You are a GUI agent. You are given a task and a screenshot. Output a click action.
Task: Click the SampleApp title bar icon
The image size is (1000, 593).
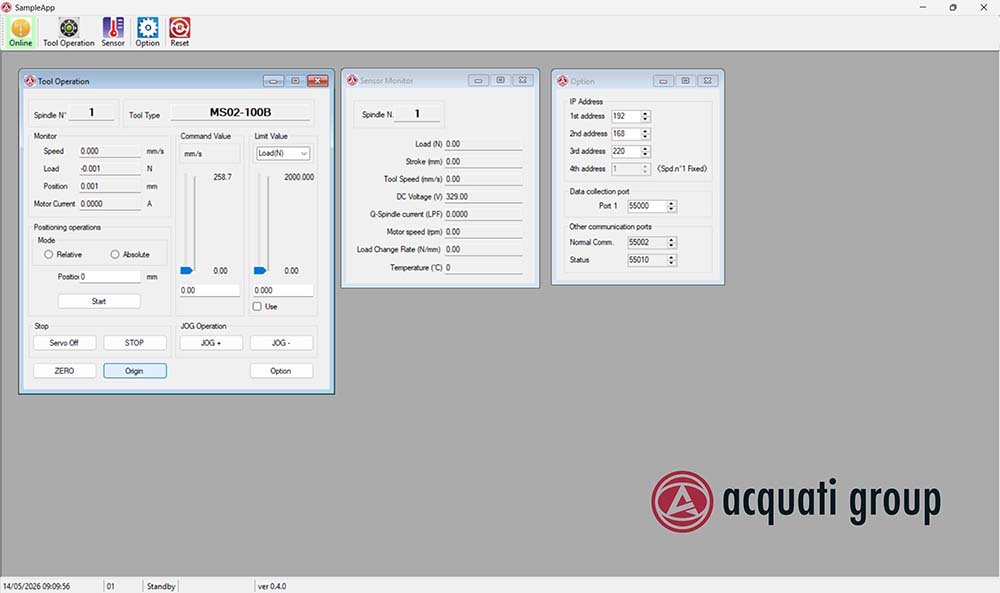[x=6, y=7]
